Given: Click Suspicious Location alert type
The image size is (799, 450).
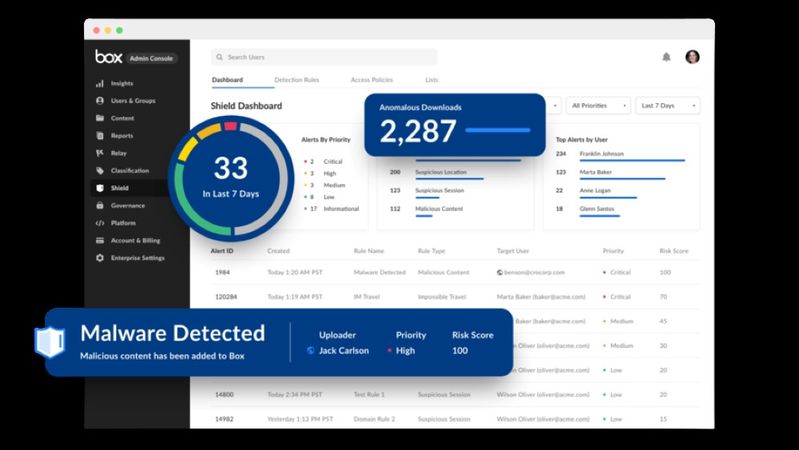Looking at the screenshot, I should tap(441, 172).
